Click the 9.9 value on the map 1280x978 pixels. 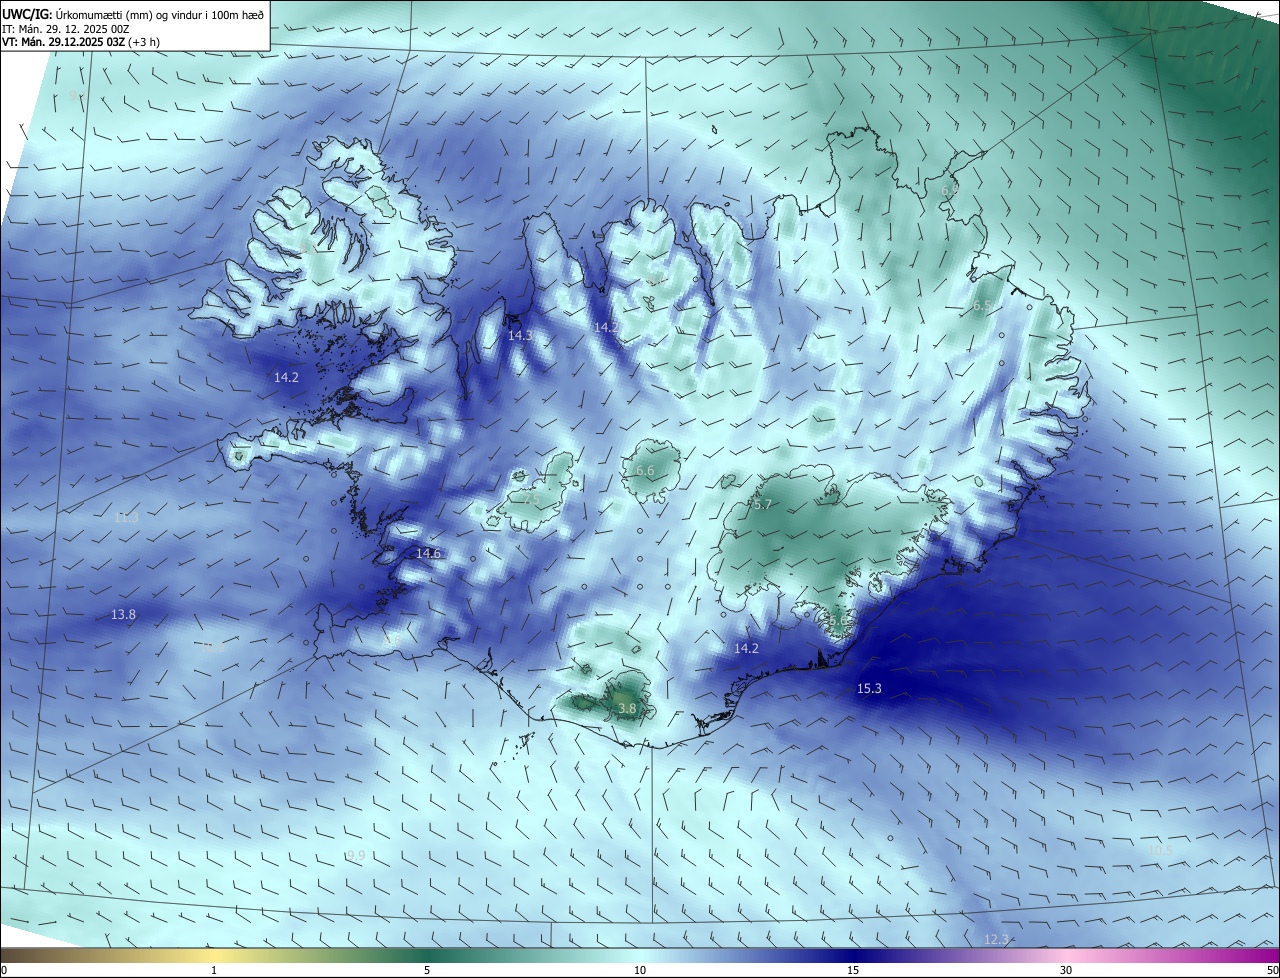(356, 855)
